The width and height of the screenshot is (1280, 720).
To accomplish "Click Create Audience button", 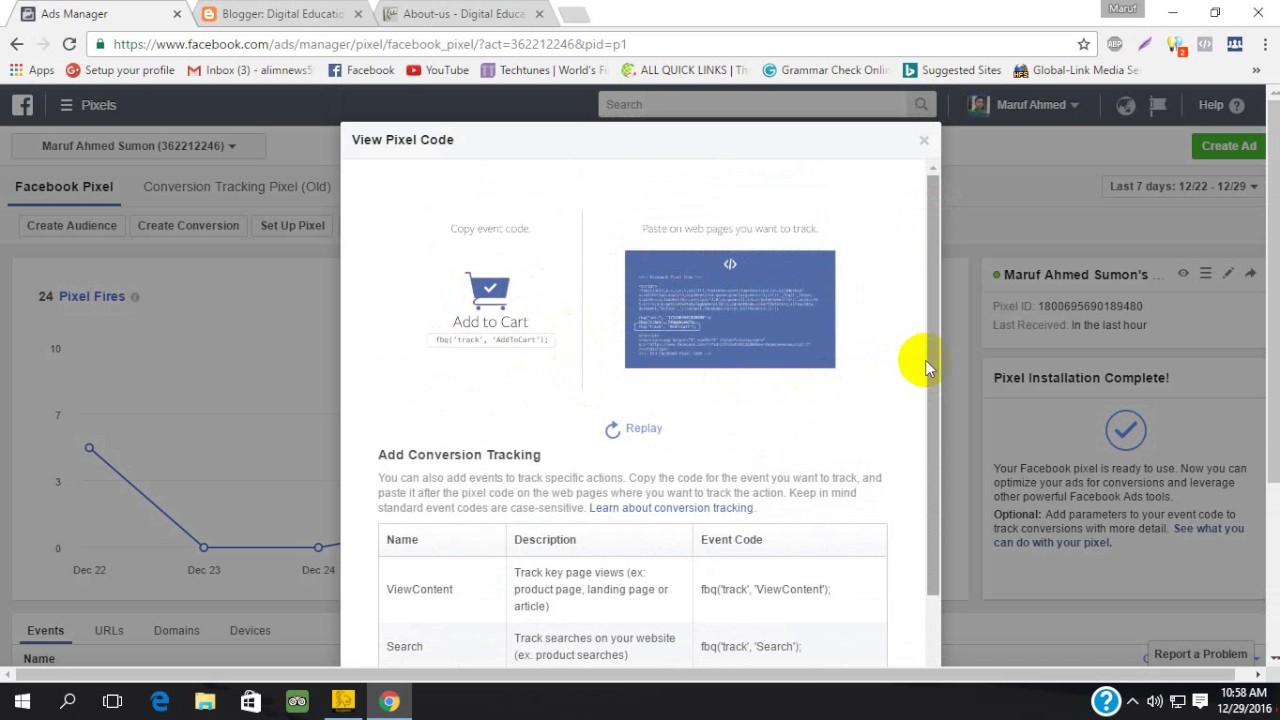I will coord(72,226).
